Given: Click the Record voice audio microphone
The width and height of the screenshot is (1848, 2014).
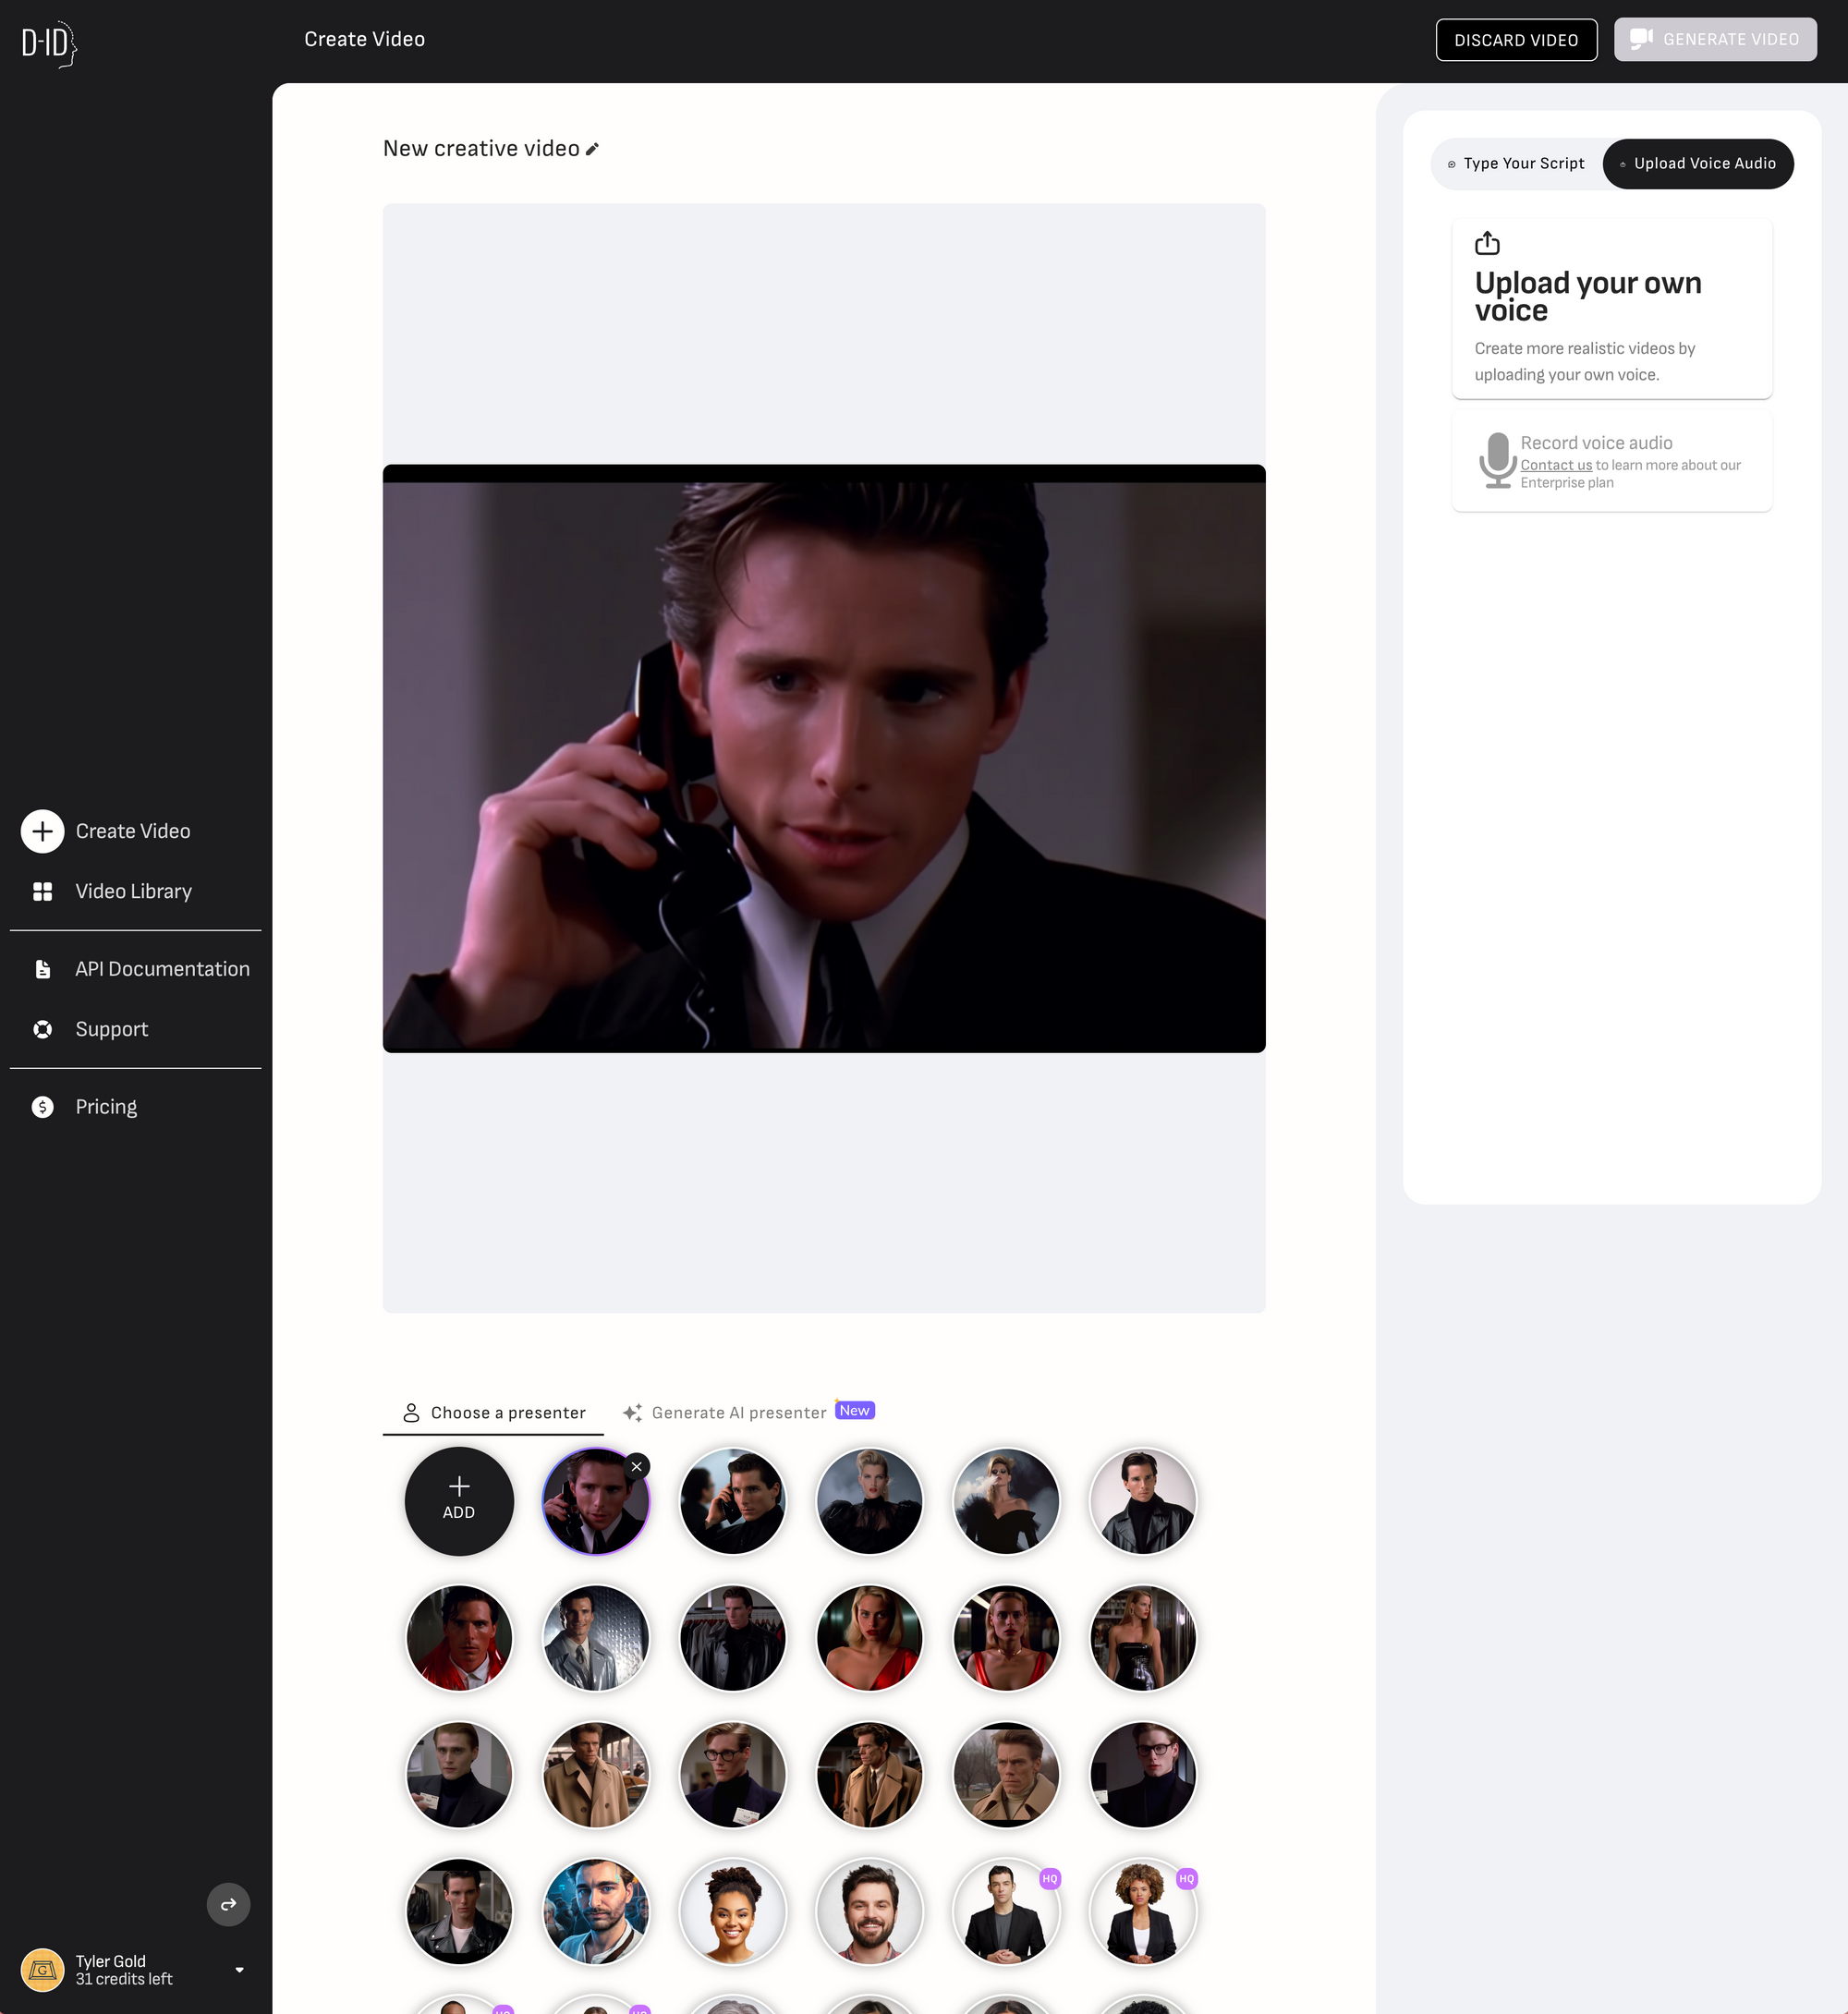Looking at the screenshot, I should [x=1497, y=460].
